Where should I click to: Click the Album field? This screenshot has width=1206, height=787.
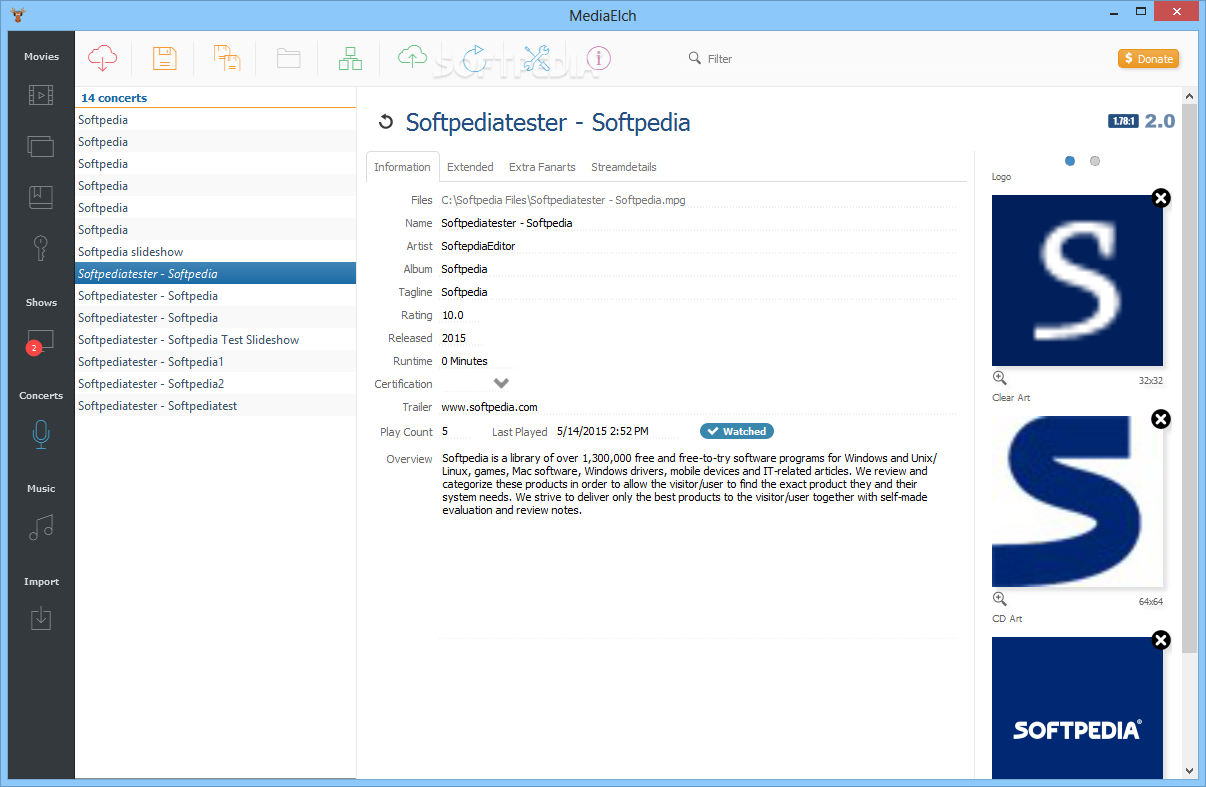point(698,269)
